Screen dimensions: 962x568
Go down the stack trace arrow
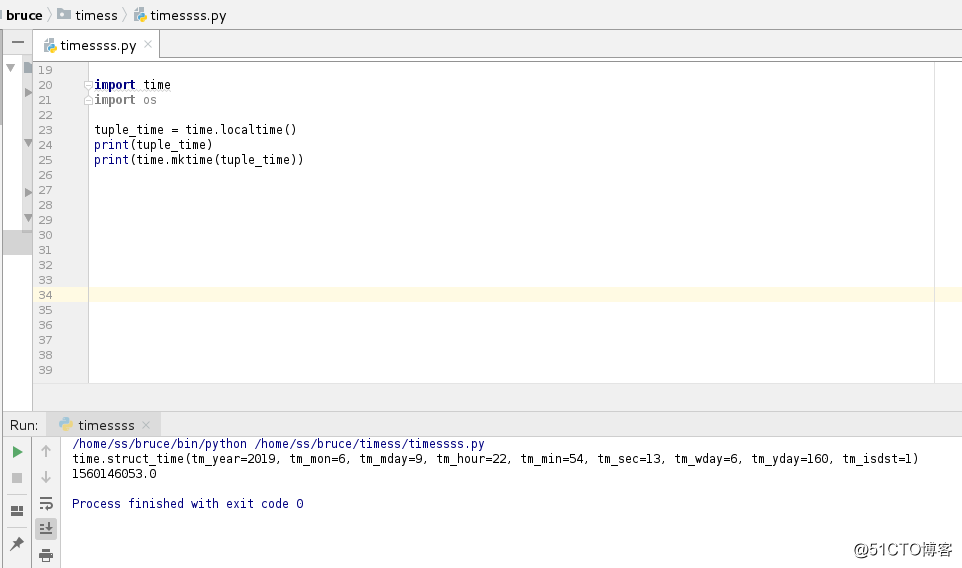click(x=46, y=477)
